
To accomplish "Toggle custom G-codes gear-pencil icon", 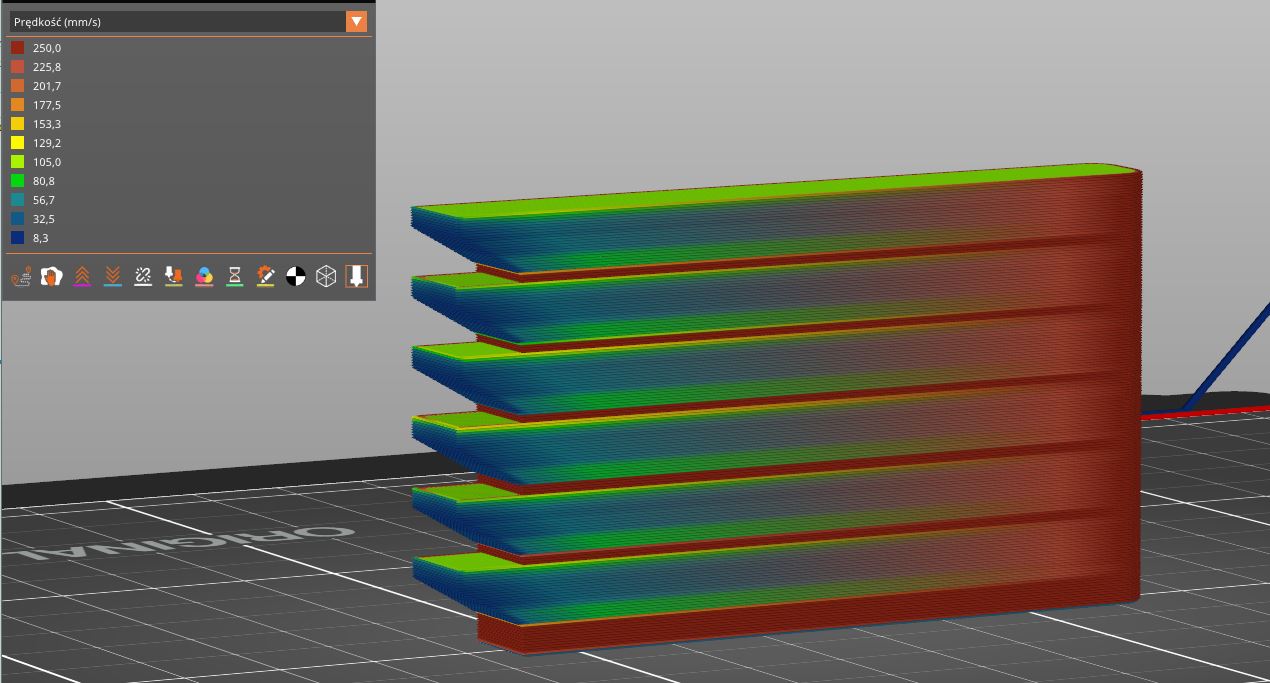I will [x=265, y=277].
